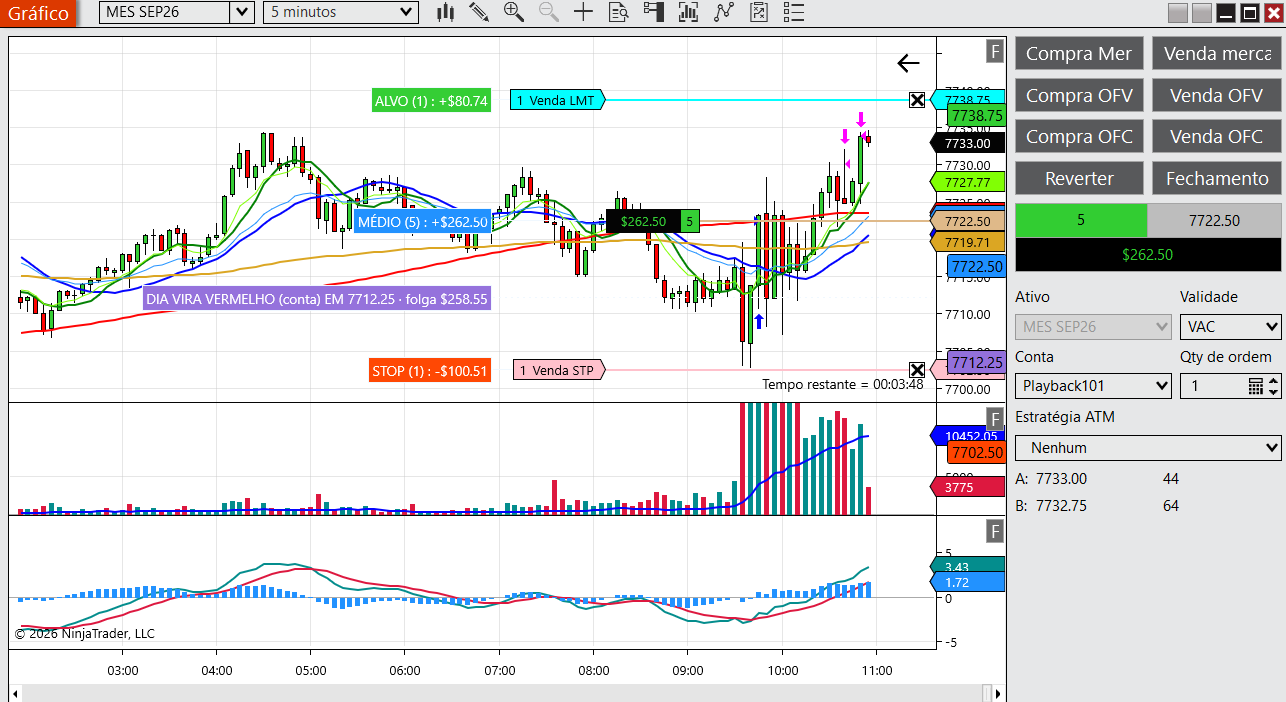Viewport: 1286px width, 702px height.
Task: Click the Tempo restante countdown text
Action: pos(843,384)
